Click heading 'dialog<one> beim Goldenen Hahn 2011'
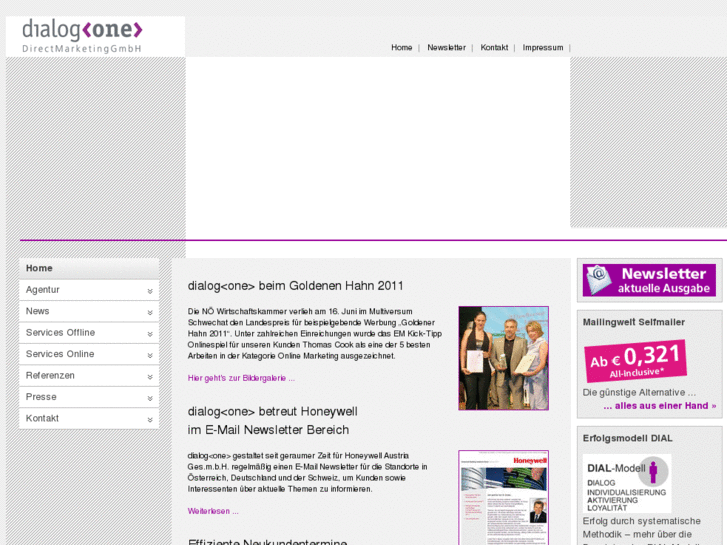 pos(295,286)
